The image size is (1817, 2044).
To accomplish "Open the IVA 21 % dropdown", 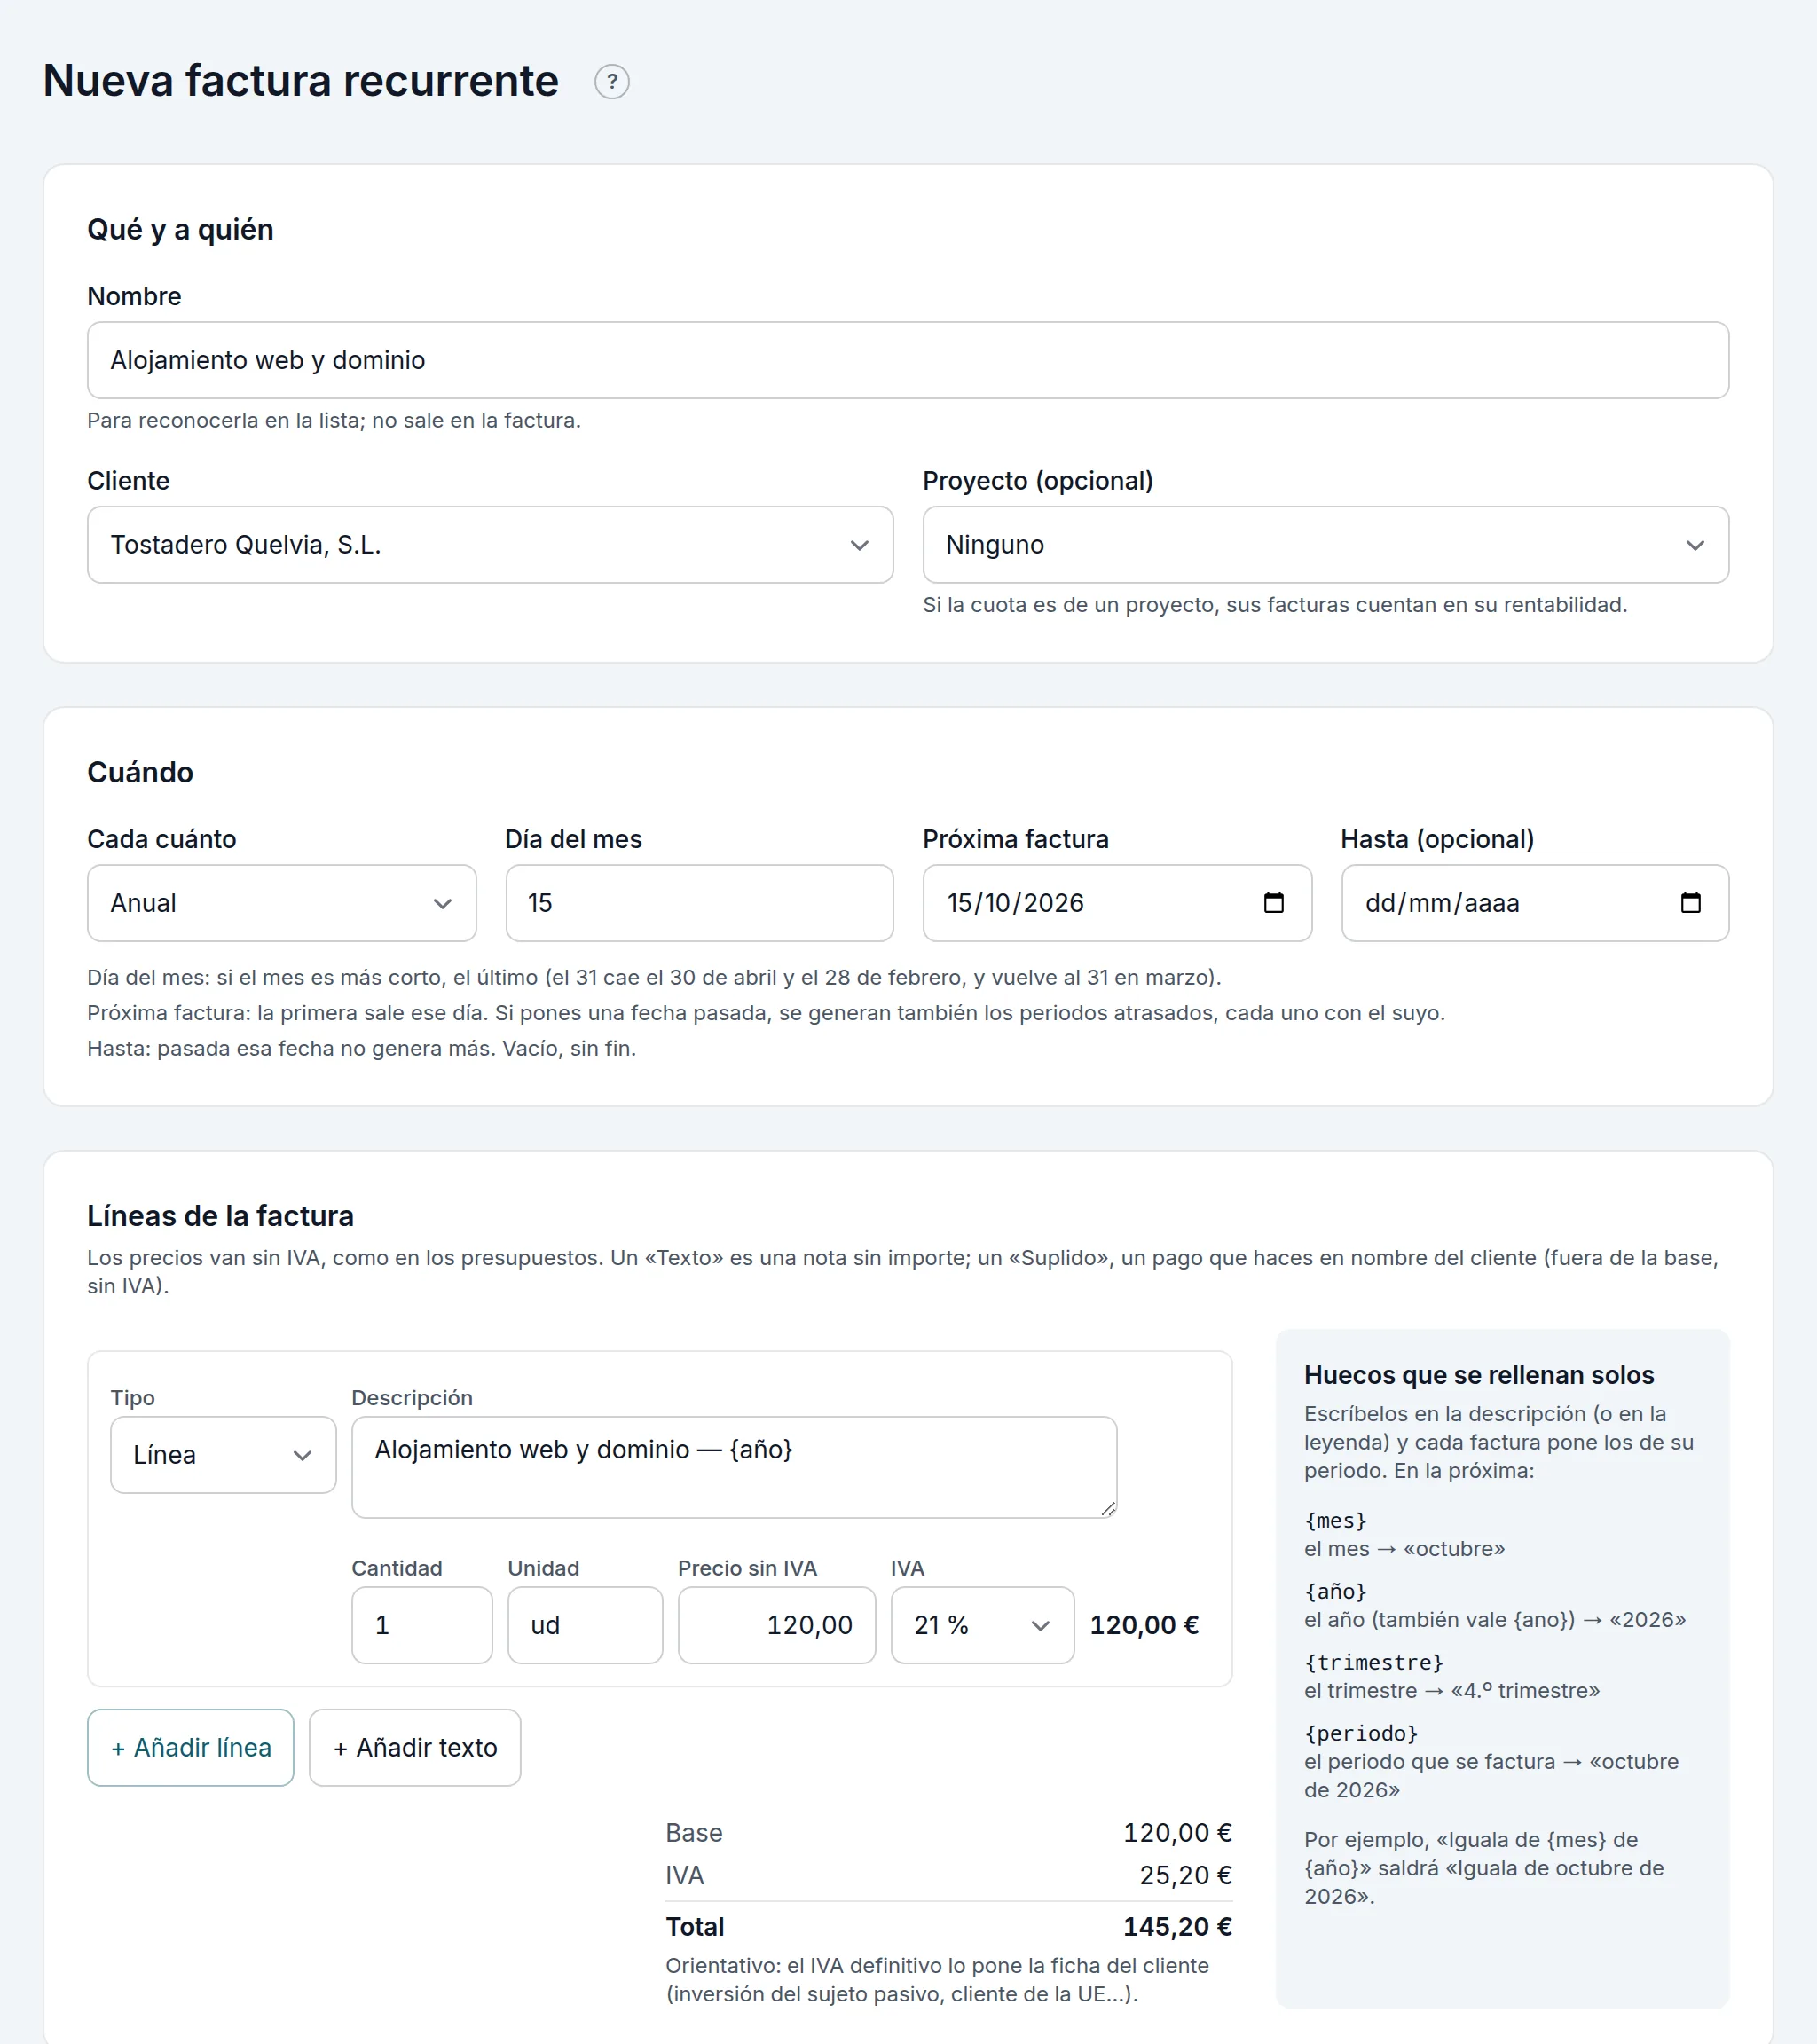I will 982,1625.
